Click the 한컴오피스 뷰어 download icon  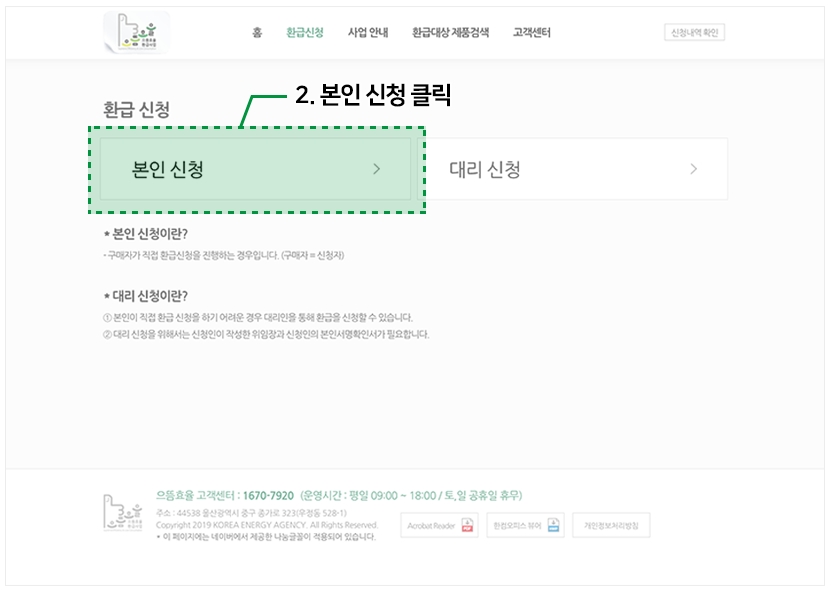click(553, 525)
